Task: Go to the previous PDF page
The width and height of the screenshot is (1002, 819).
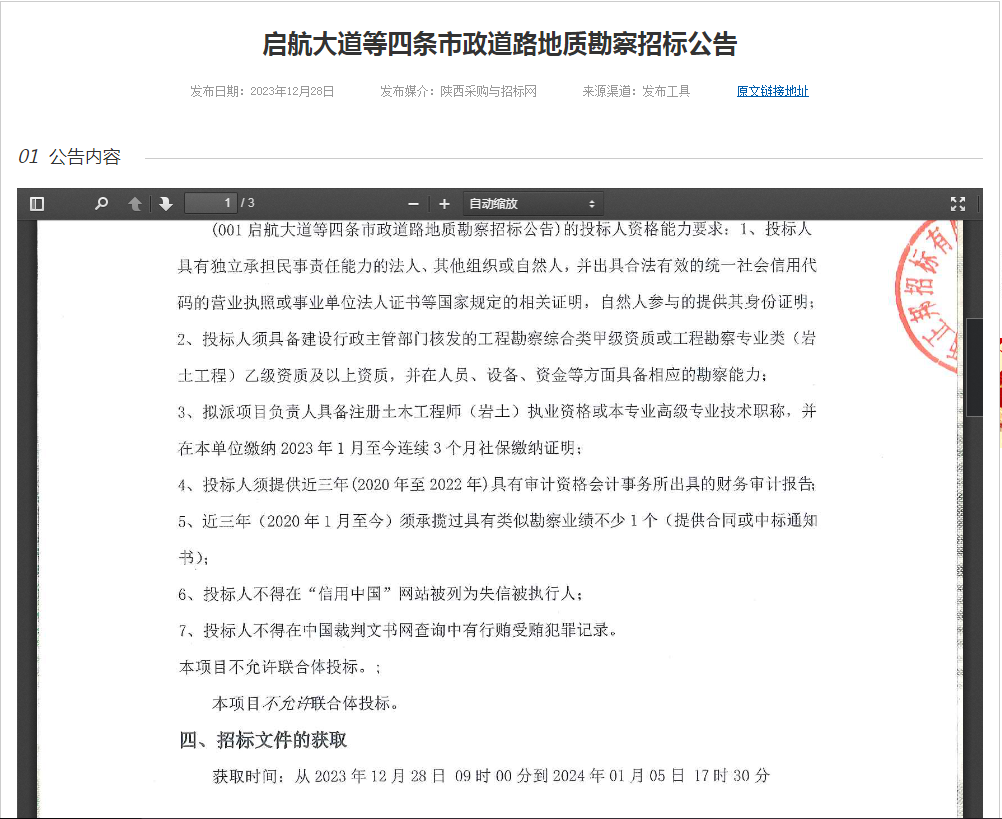Action: point(135,204)
